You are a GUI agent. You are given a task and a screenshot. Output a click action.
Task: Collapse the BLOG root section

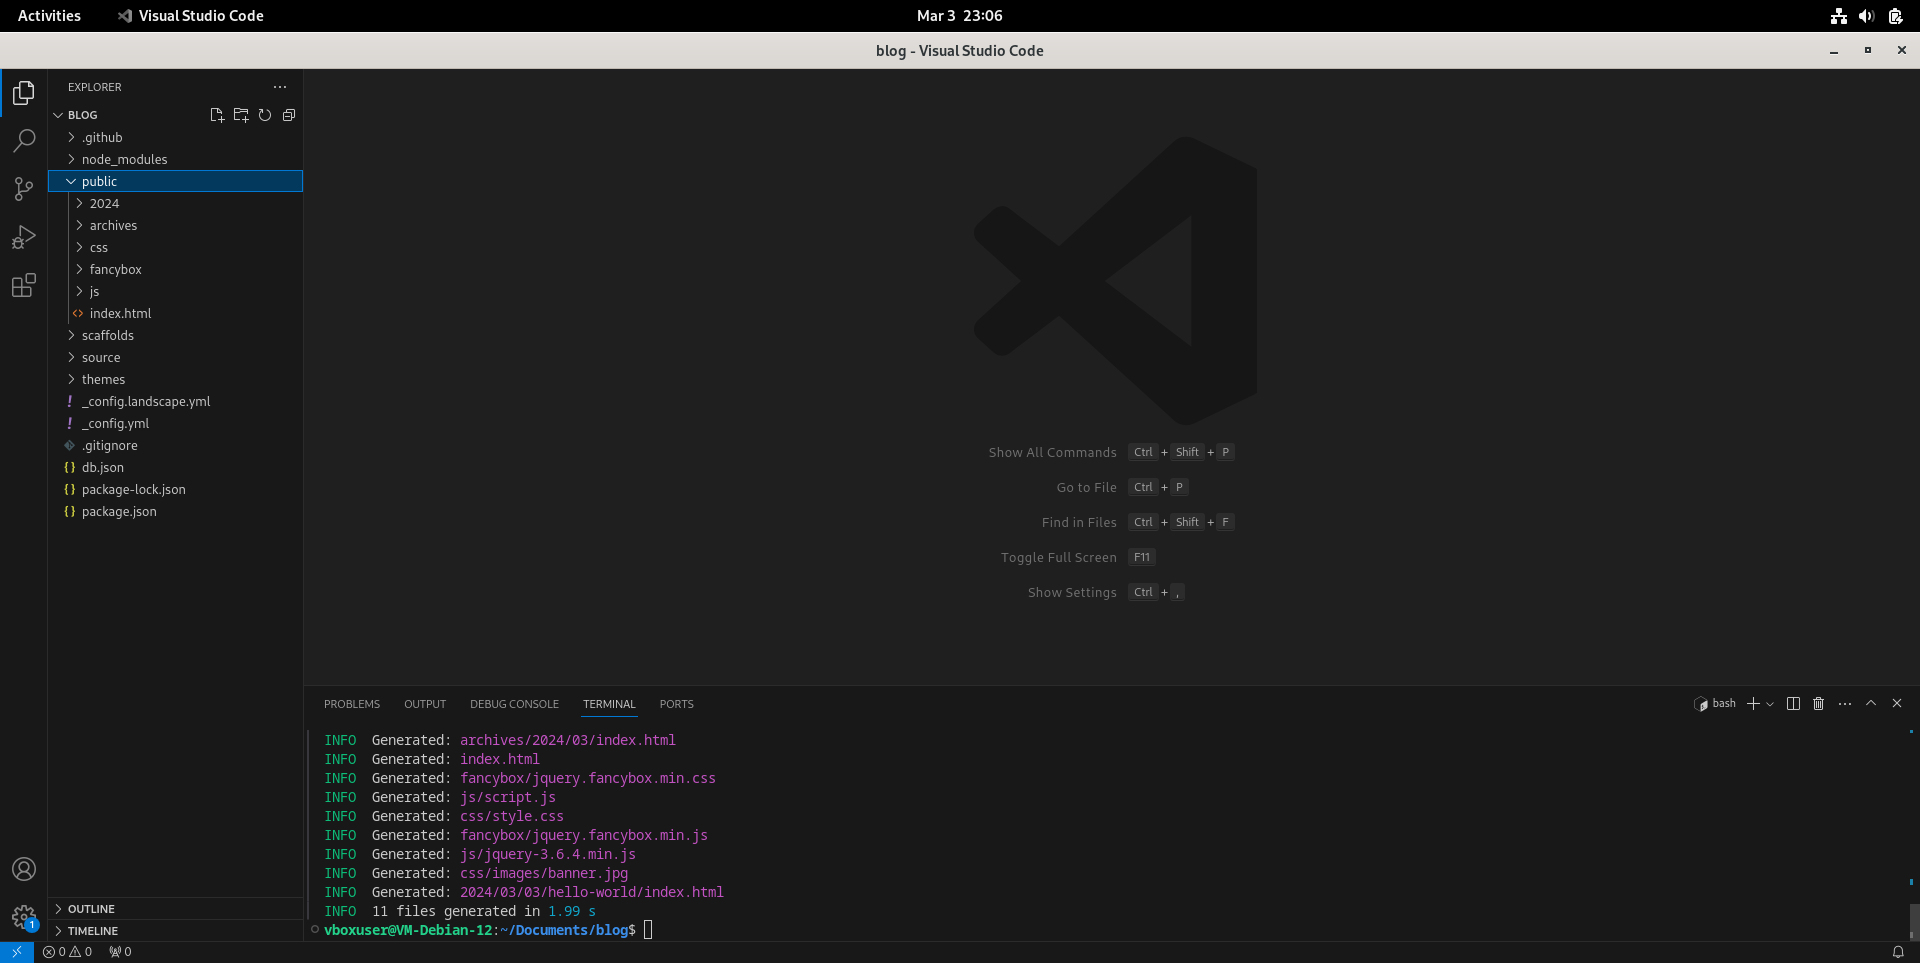click(175, 115)
